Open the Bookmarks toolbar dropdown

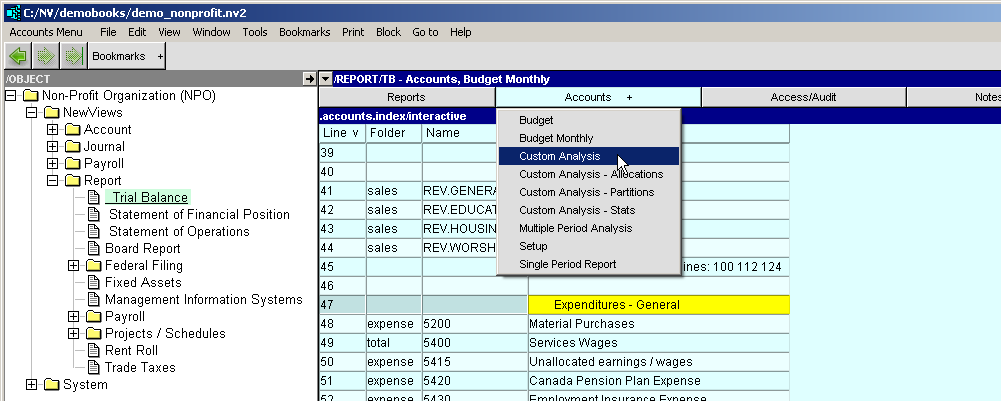coord(127,56)
